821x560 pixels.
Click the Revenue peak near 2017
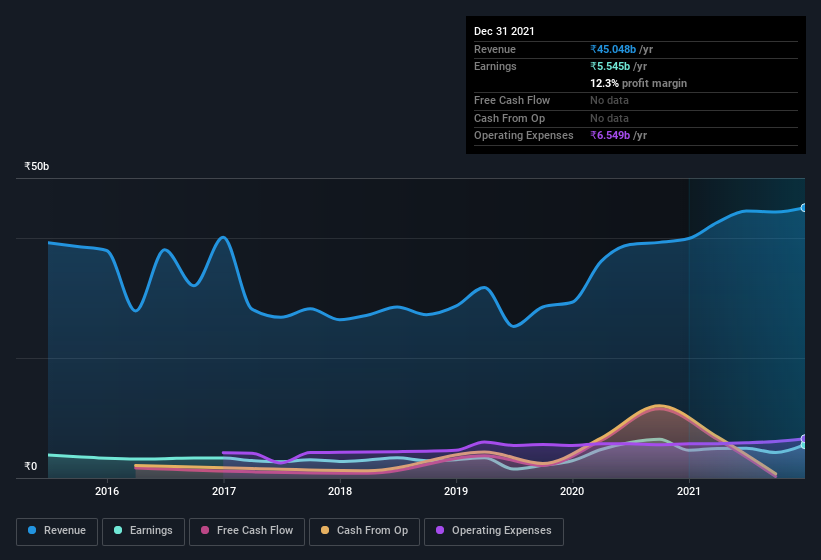(x=224, y=237)
